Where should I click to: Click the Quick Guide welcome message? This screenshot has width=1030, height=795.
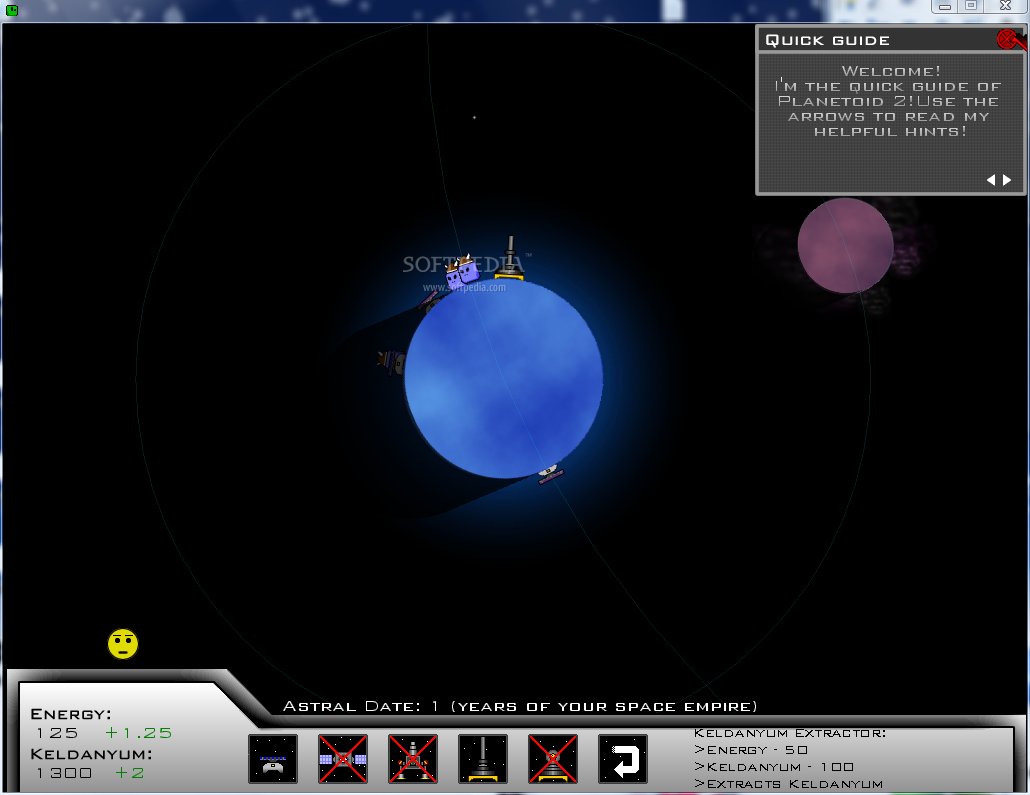click(x=890, y=101)
